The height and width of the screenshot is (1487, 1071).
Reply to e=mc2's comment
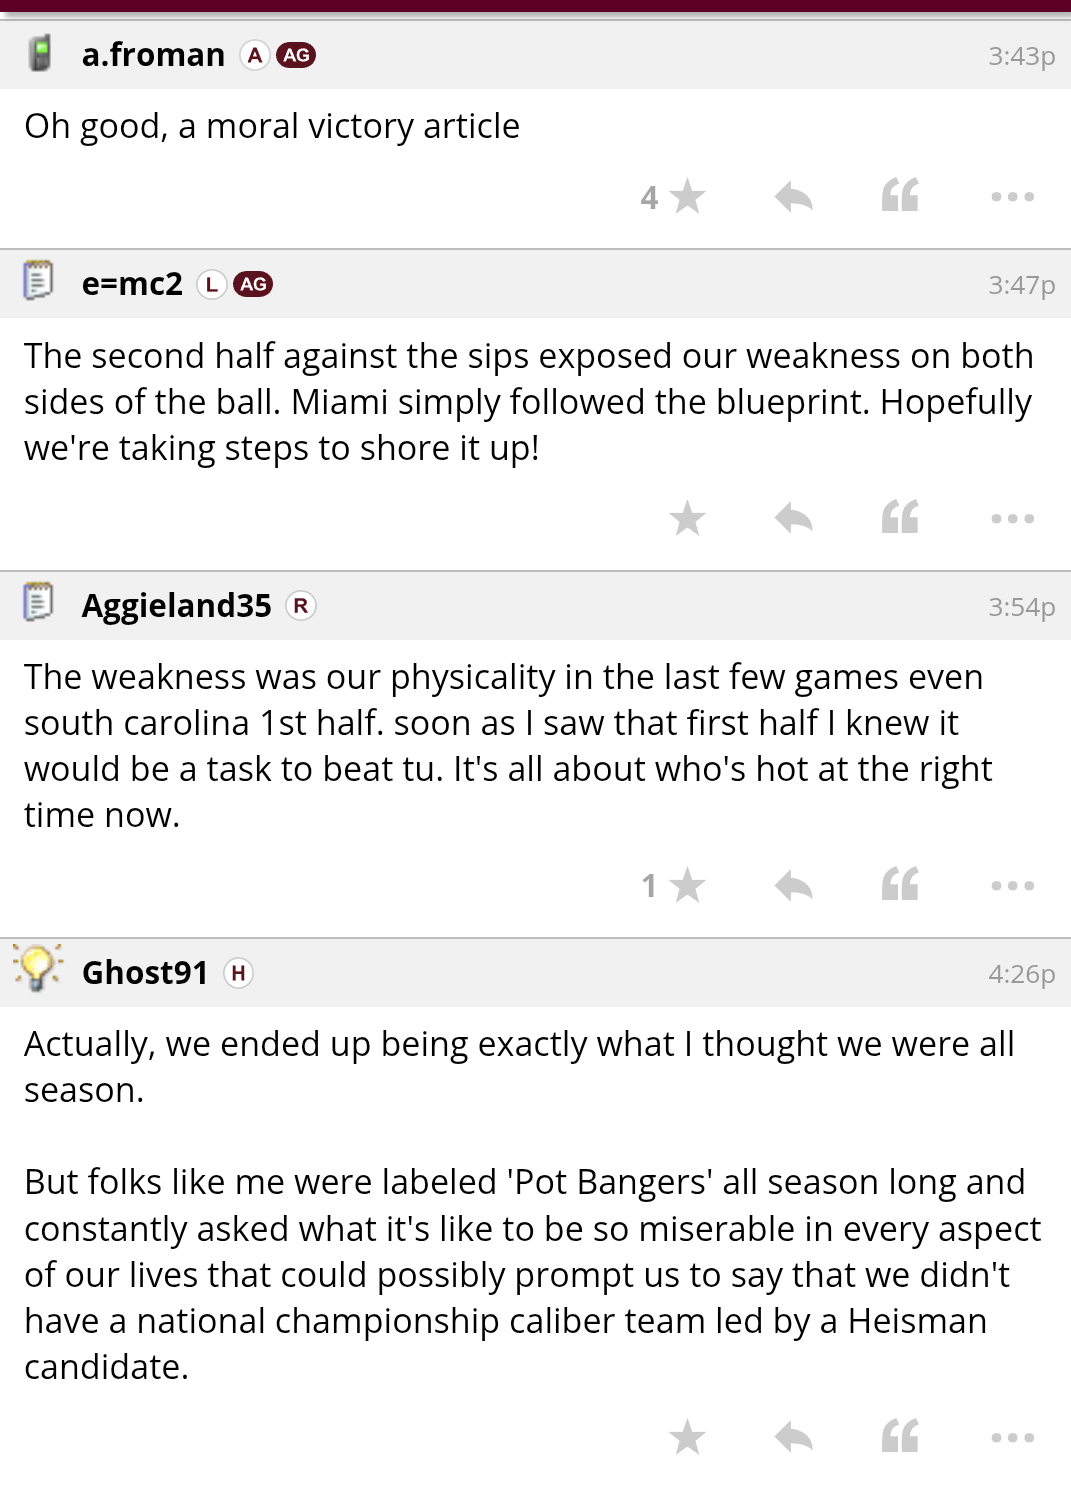click(794, 518)
